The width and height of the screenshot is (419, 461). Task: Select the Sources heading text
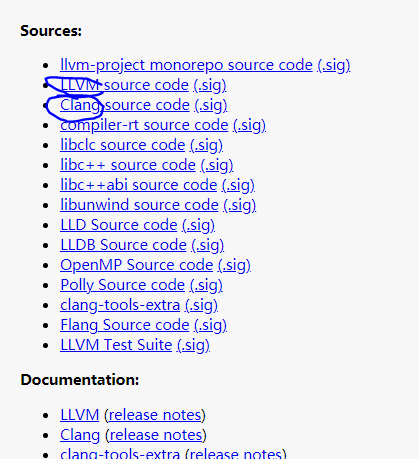tap(51, 31)
